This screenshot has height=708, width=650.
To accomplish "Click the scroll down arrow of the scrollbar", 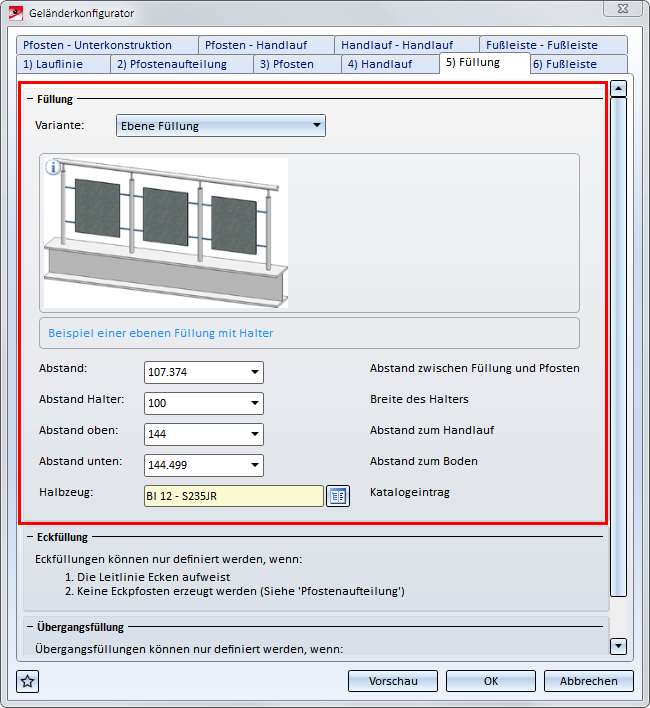I will tap(618, 646).
